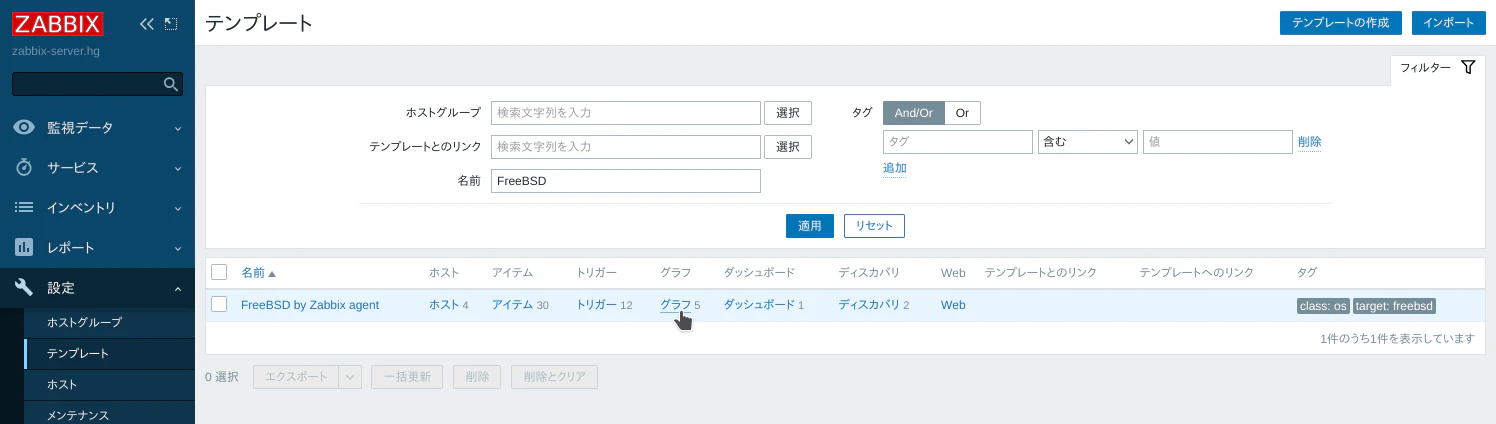The width and height of the screenshot is (1496, 424).
Task: Click the 一括更新 button
Action: click(x=407, y=377)
